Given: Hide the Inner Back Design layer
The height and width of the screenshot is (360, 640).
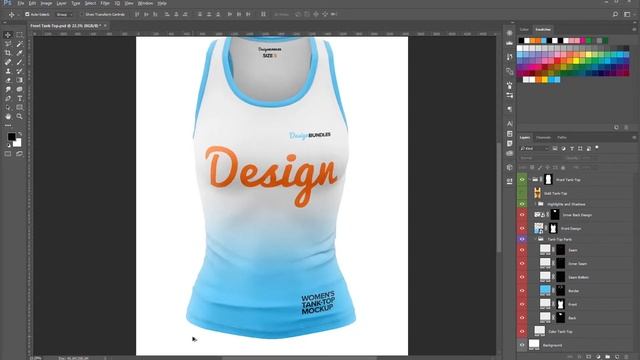Looking at the screenshot, I should point(522,215).
